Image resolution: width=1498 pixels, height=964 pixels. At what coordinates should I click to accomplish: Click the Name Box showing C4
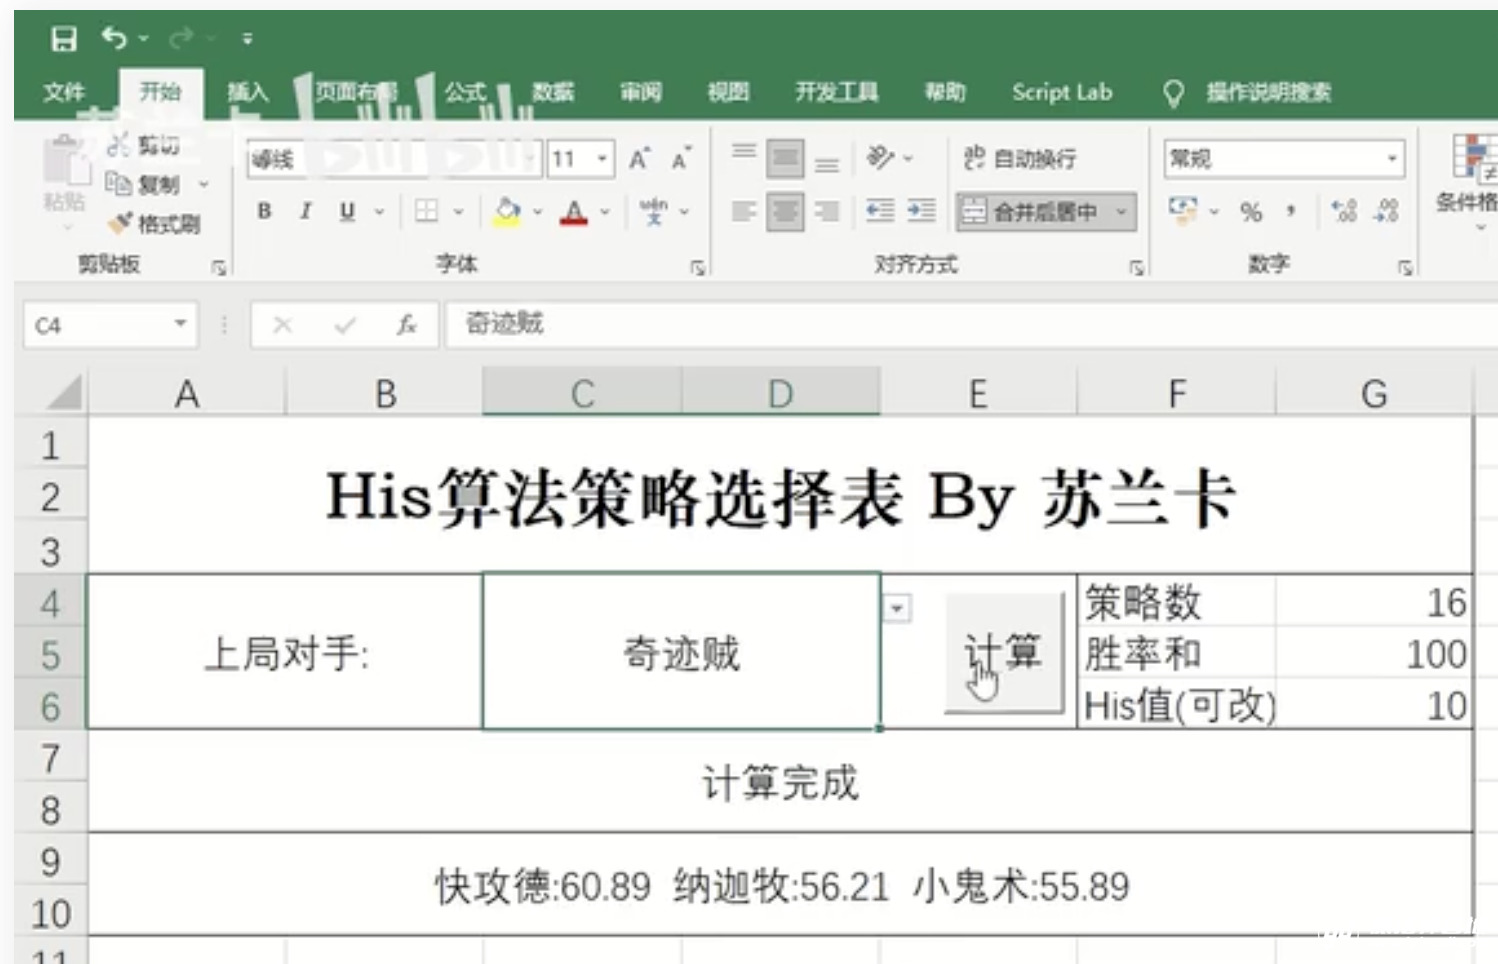pos(100,325)
